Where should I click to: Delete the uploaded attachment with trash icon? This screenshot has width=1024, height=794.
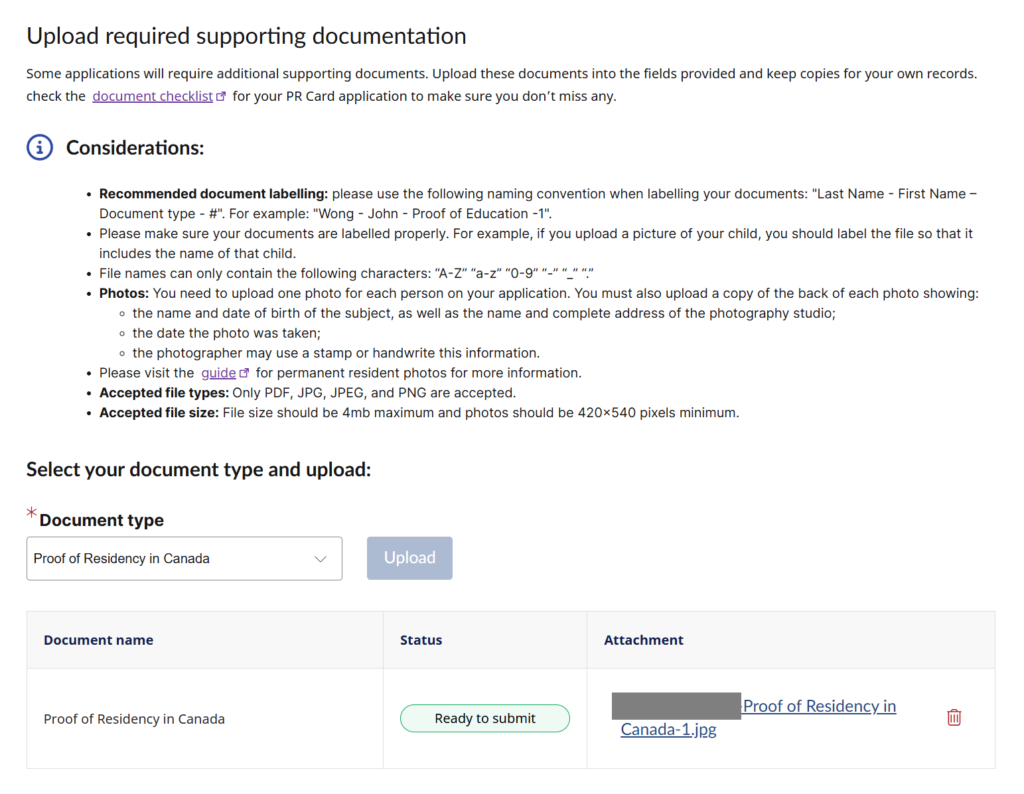point(954,717)
